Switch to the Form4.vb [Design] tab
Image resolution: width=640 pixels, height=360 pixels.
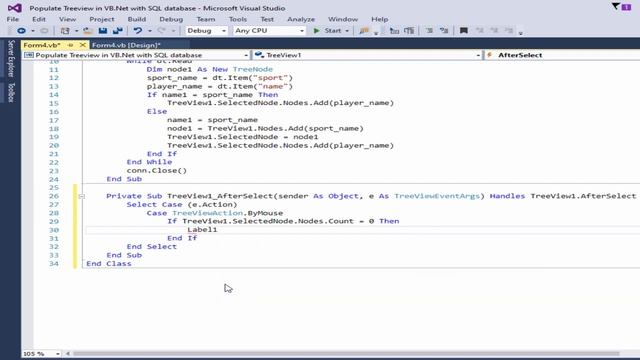[126, 45]
